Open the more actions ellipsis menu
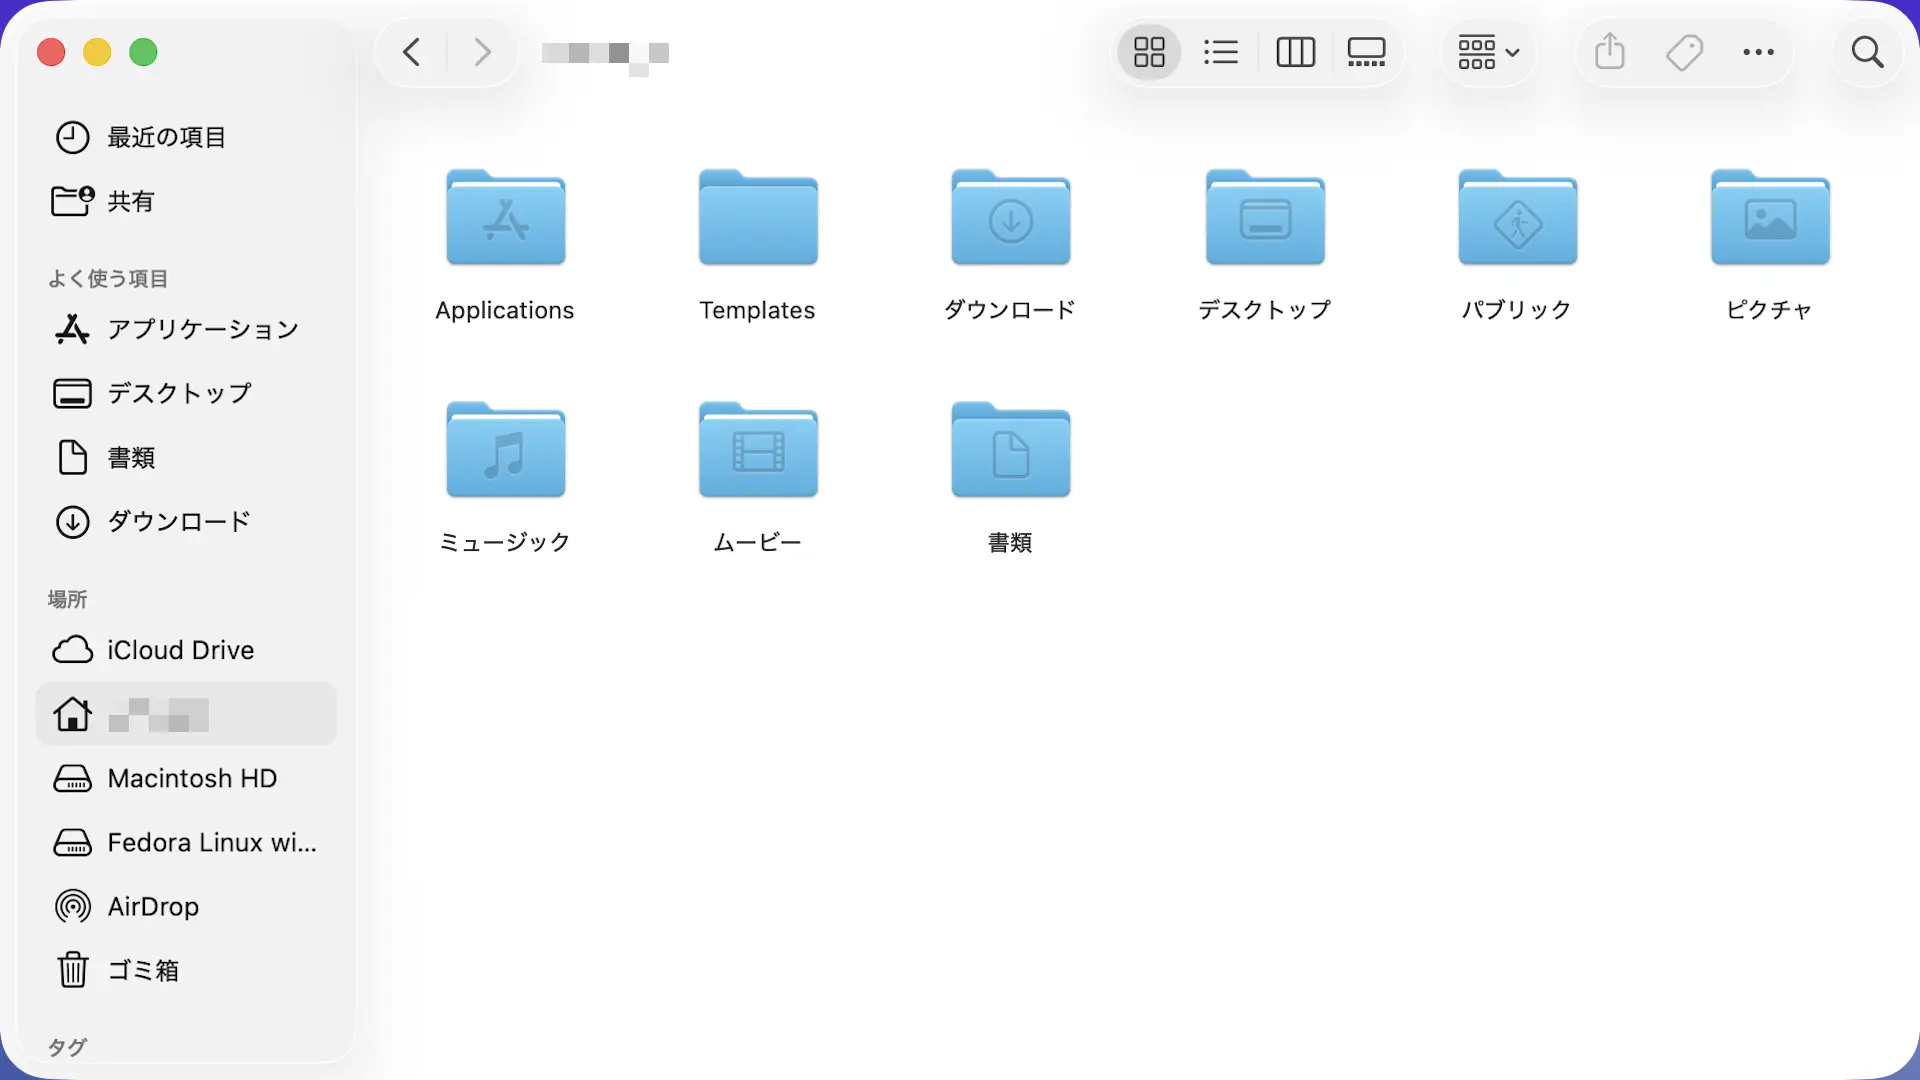This screenshot has width=1920, height=1080. [x=1758, y=52]
